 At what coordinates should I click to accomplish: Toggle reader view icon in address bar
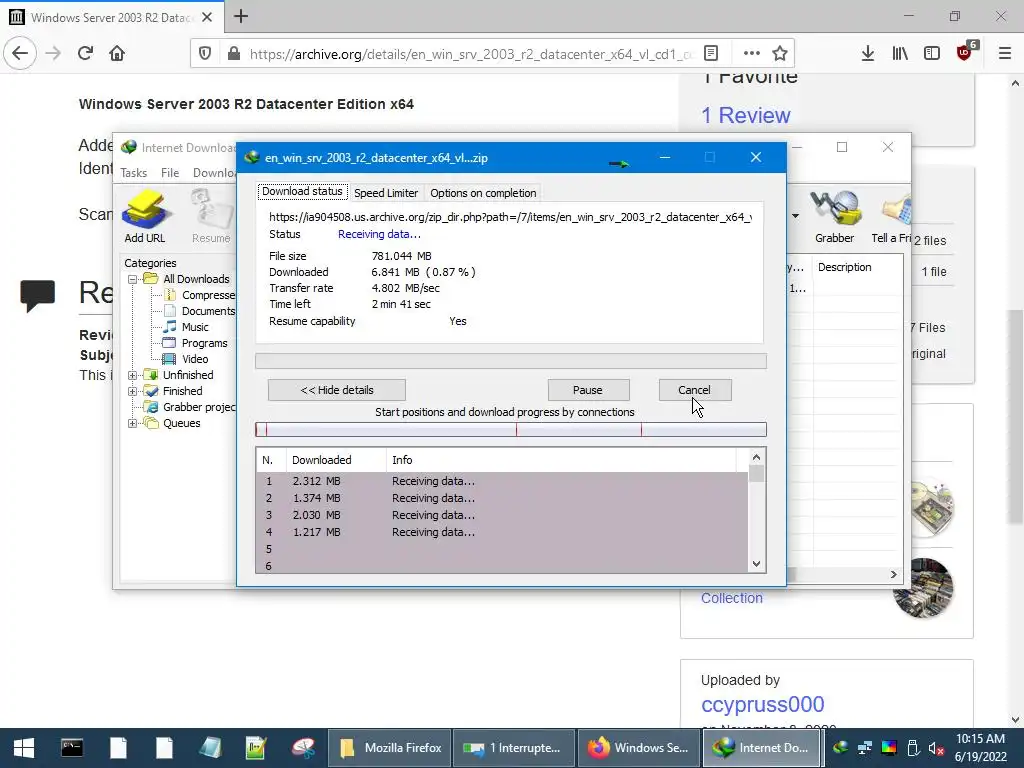pos(711,54)
